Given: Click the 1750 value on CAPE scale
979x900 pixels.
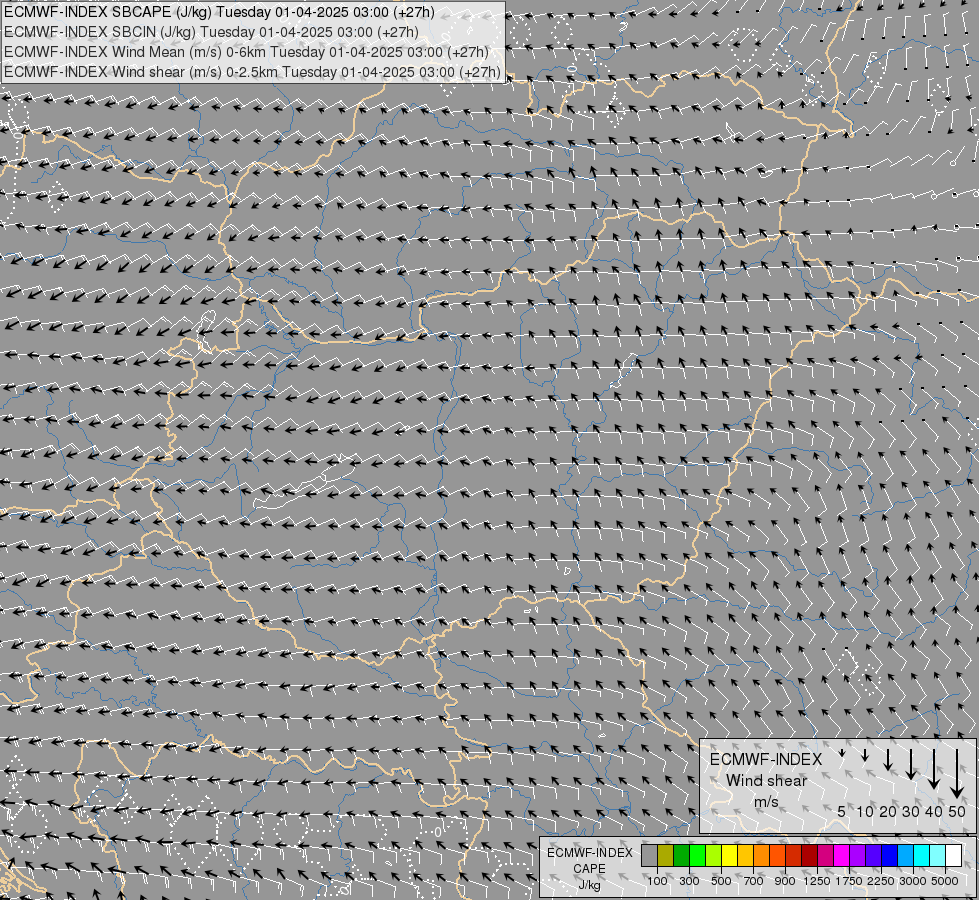Looking at the screenshot, I should click(849, 881).
